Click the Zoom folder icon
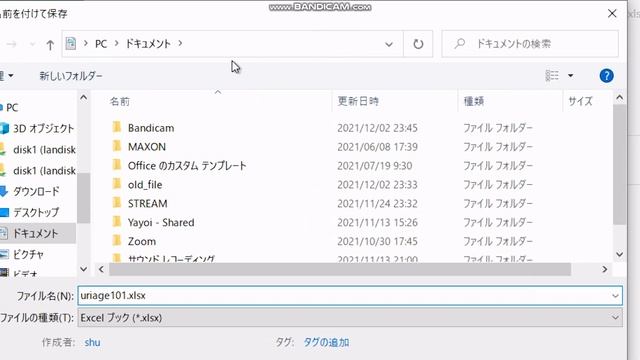 click(117, 240)
